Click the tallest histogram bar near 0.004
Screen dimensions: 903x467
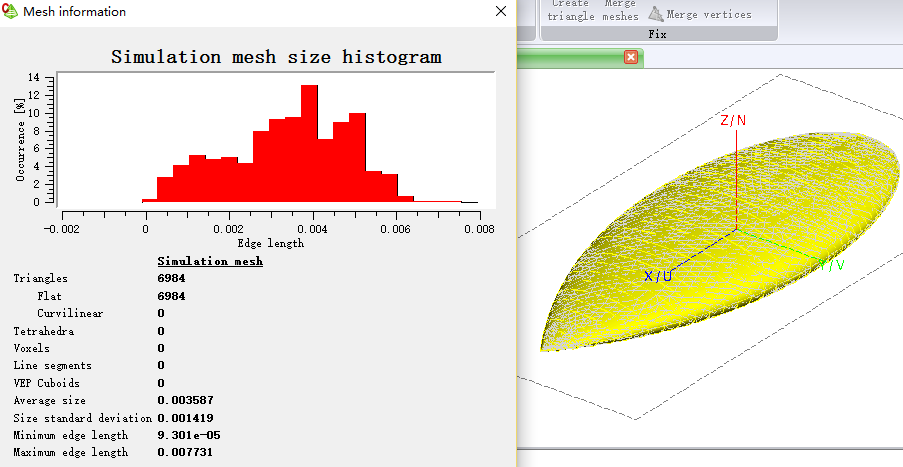click(309, 143)
